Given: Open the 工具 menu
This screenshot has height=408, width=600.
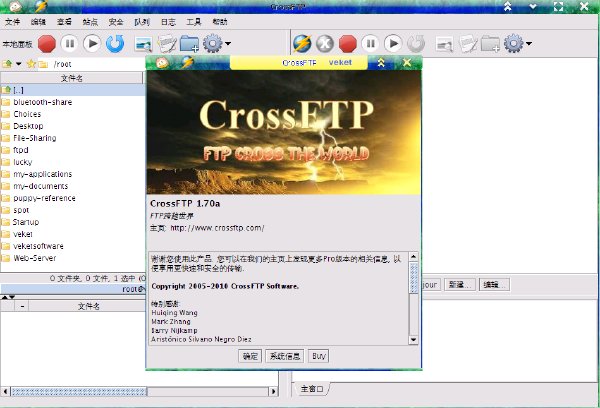Looking at the screenshot, I should point(194,22).
